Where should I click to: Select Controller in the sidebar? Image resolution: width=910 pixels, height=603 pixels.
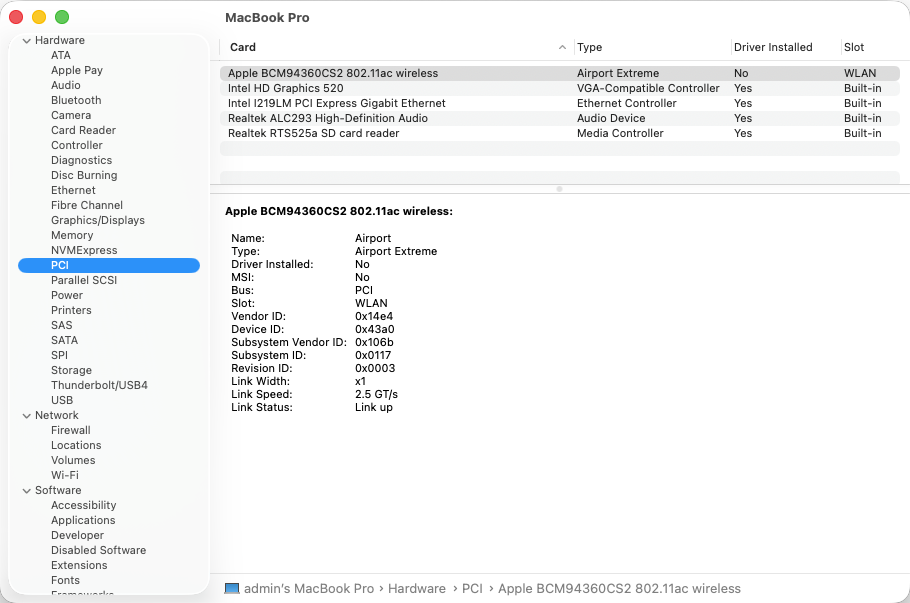click(77, 145)
